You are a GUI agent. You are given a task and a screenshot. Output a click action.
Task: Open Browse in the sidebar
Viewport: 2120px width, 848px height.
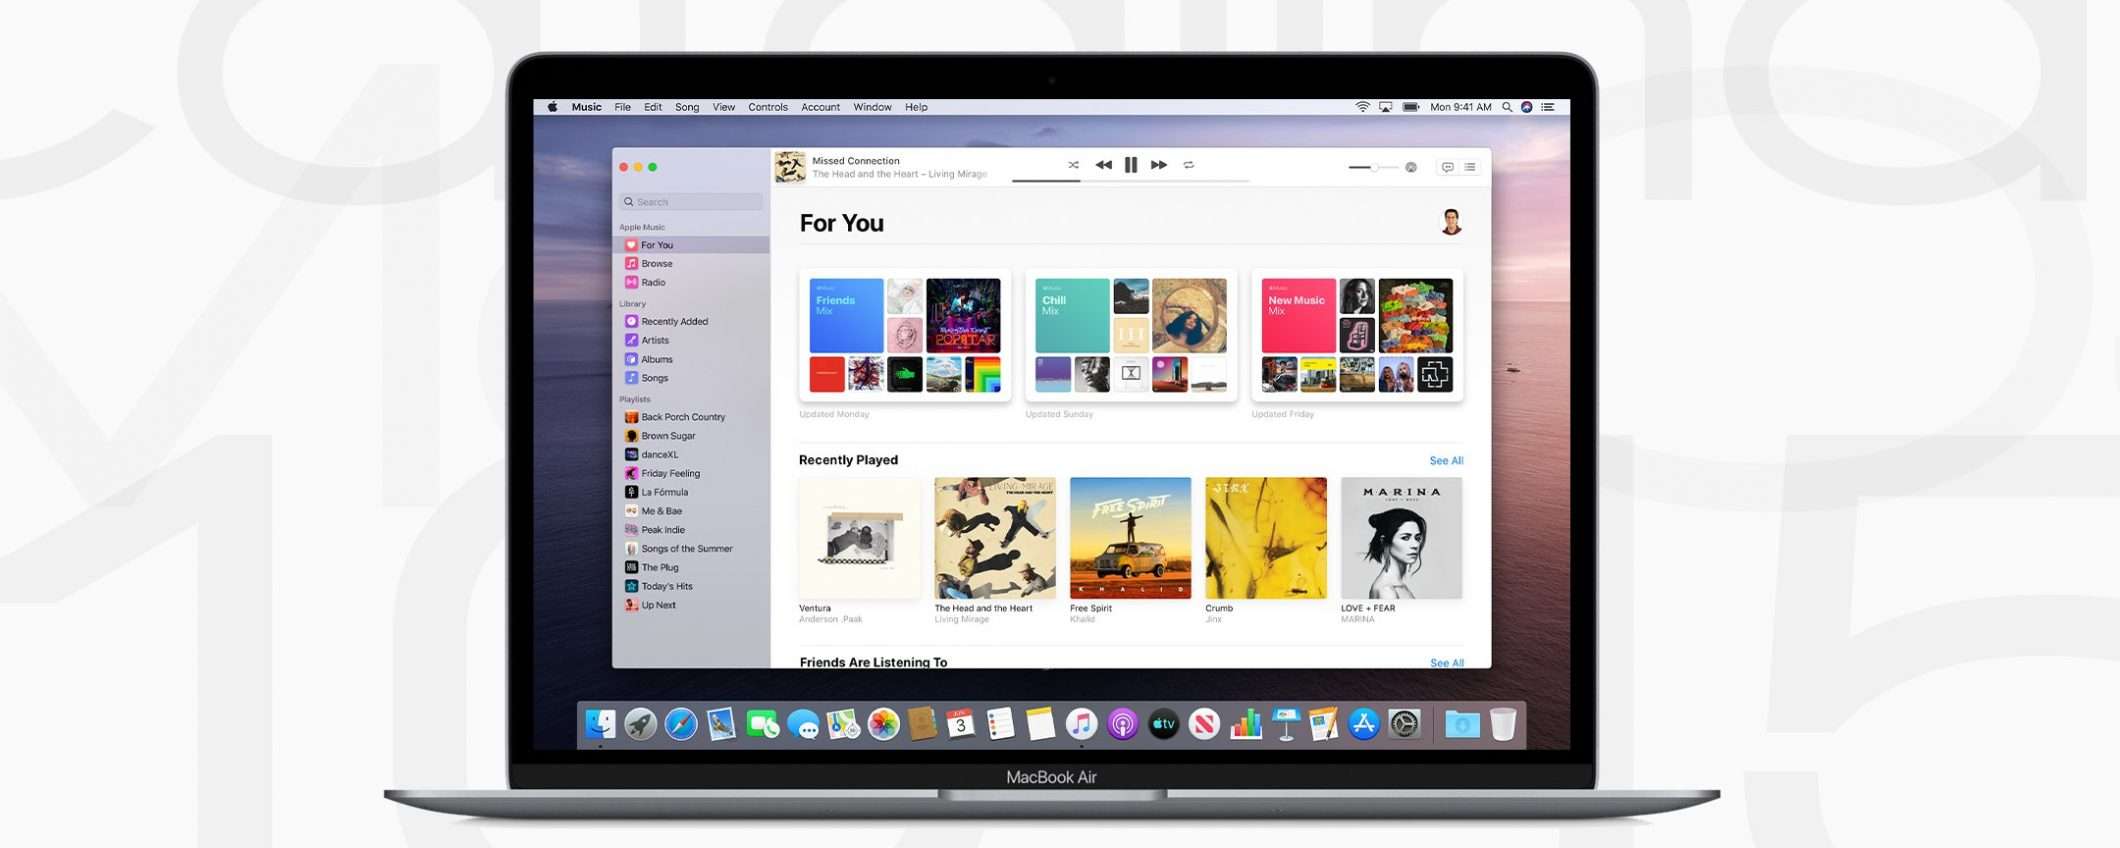pyautogui.click(x=657, y=264)
